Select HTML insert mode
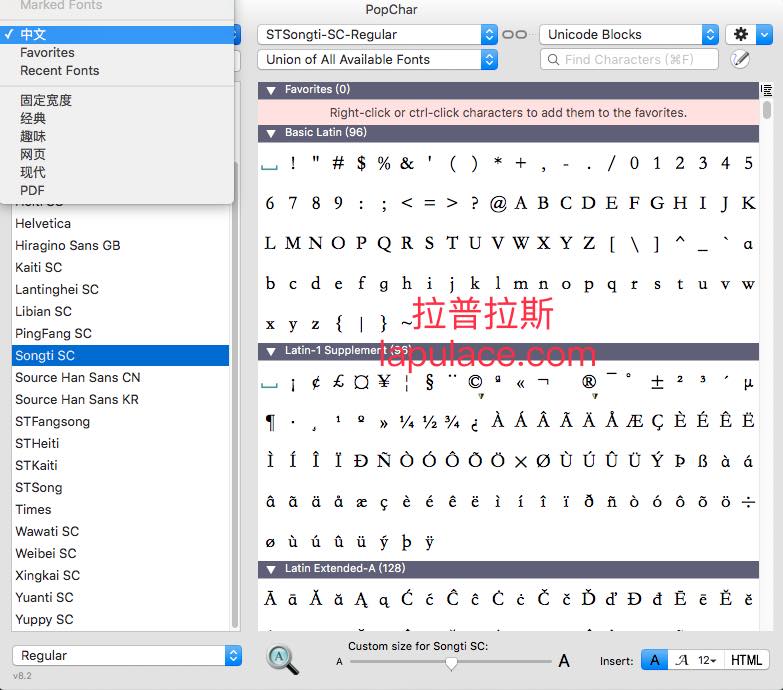 746,660
